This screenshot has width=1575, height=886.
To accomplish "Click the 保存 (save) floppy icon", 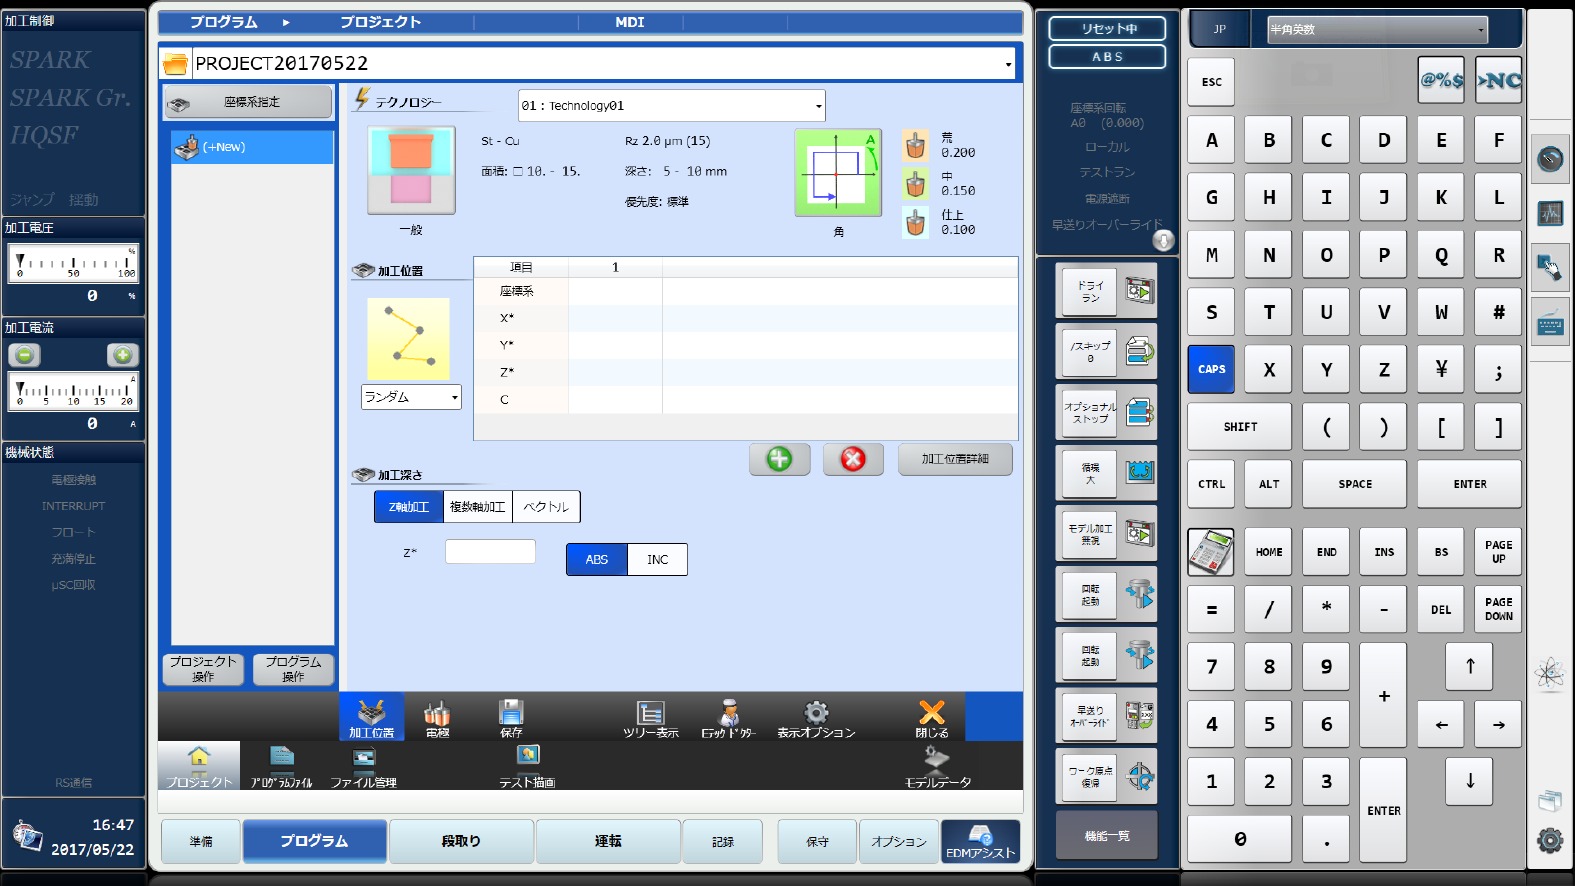I will (x=511, y=717).
